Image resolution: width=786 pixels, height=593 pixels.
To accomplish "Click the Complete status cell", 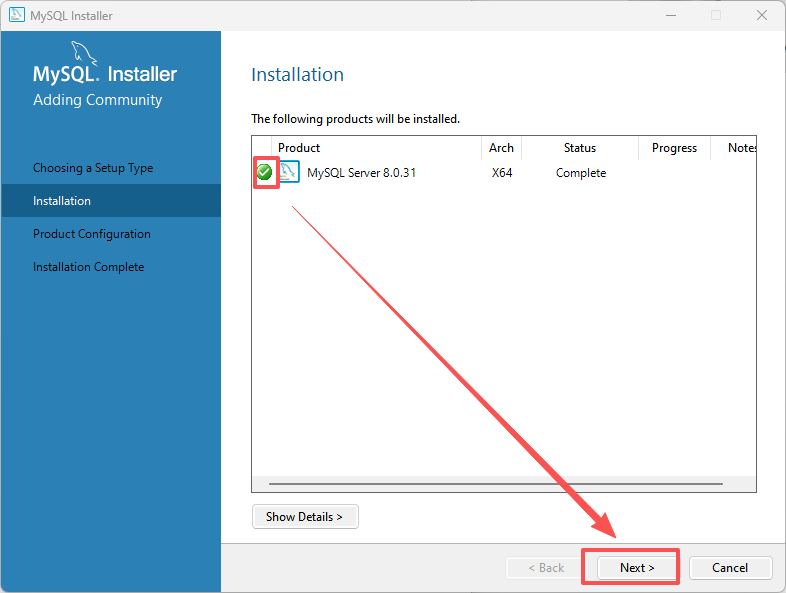I will [x=581, y=173].
